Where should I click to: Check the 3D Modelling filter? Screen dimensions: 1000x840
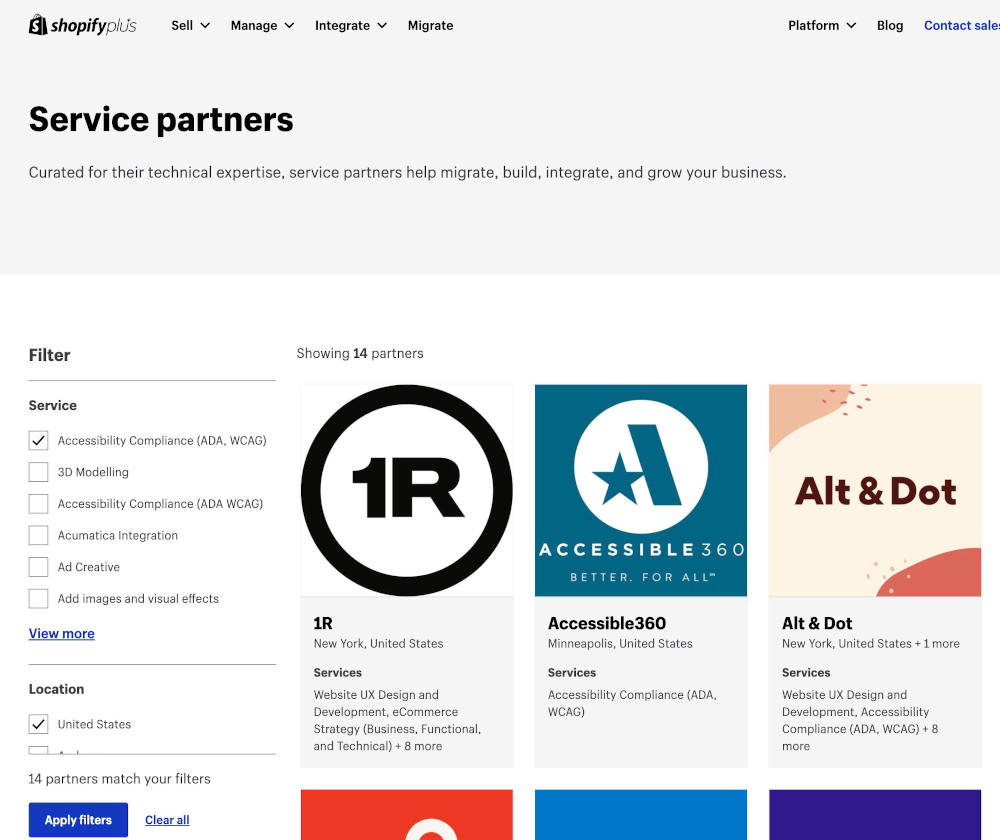[x=38, y=472]
